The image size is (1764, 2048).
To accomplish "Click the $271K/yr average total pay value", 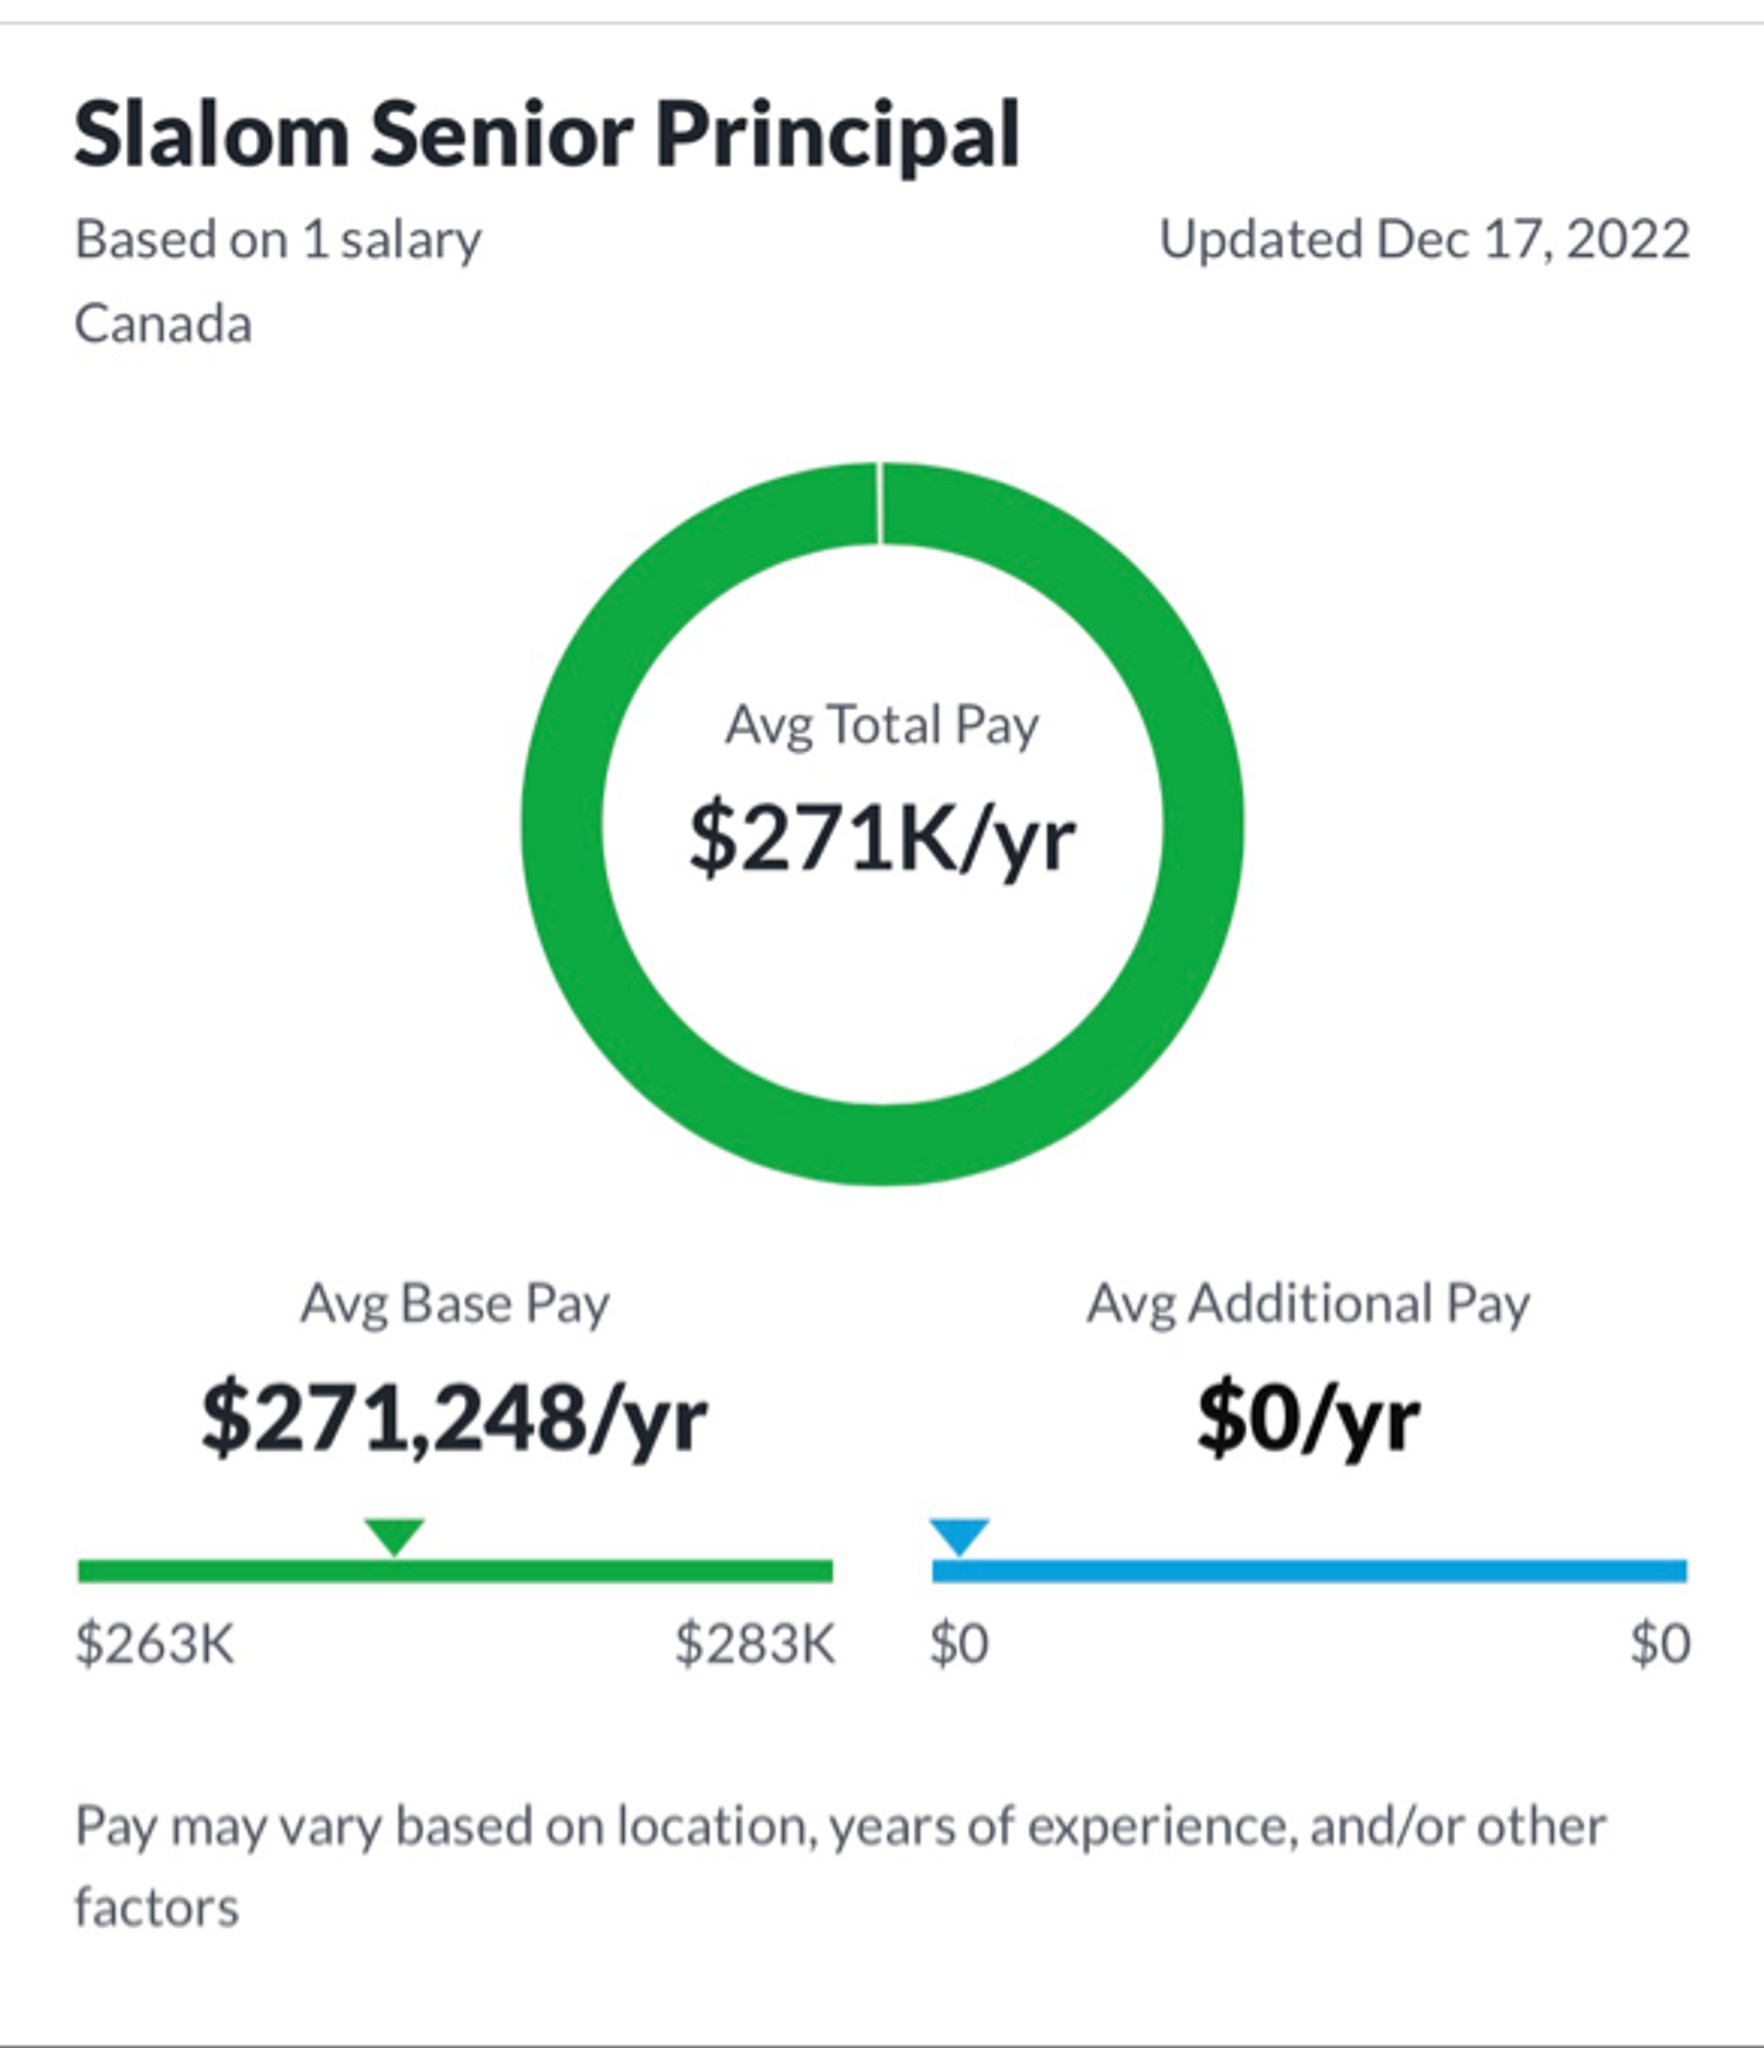I will coord(882,840).
